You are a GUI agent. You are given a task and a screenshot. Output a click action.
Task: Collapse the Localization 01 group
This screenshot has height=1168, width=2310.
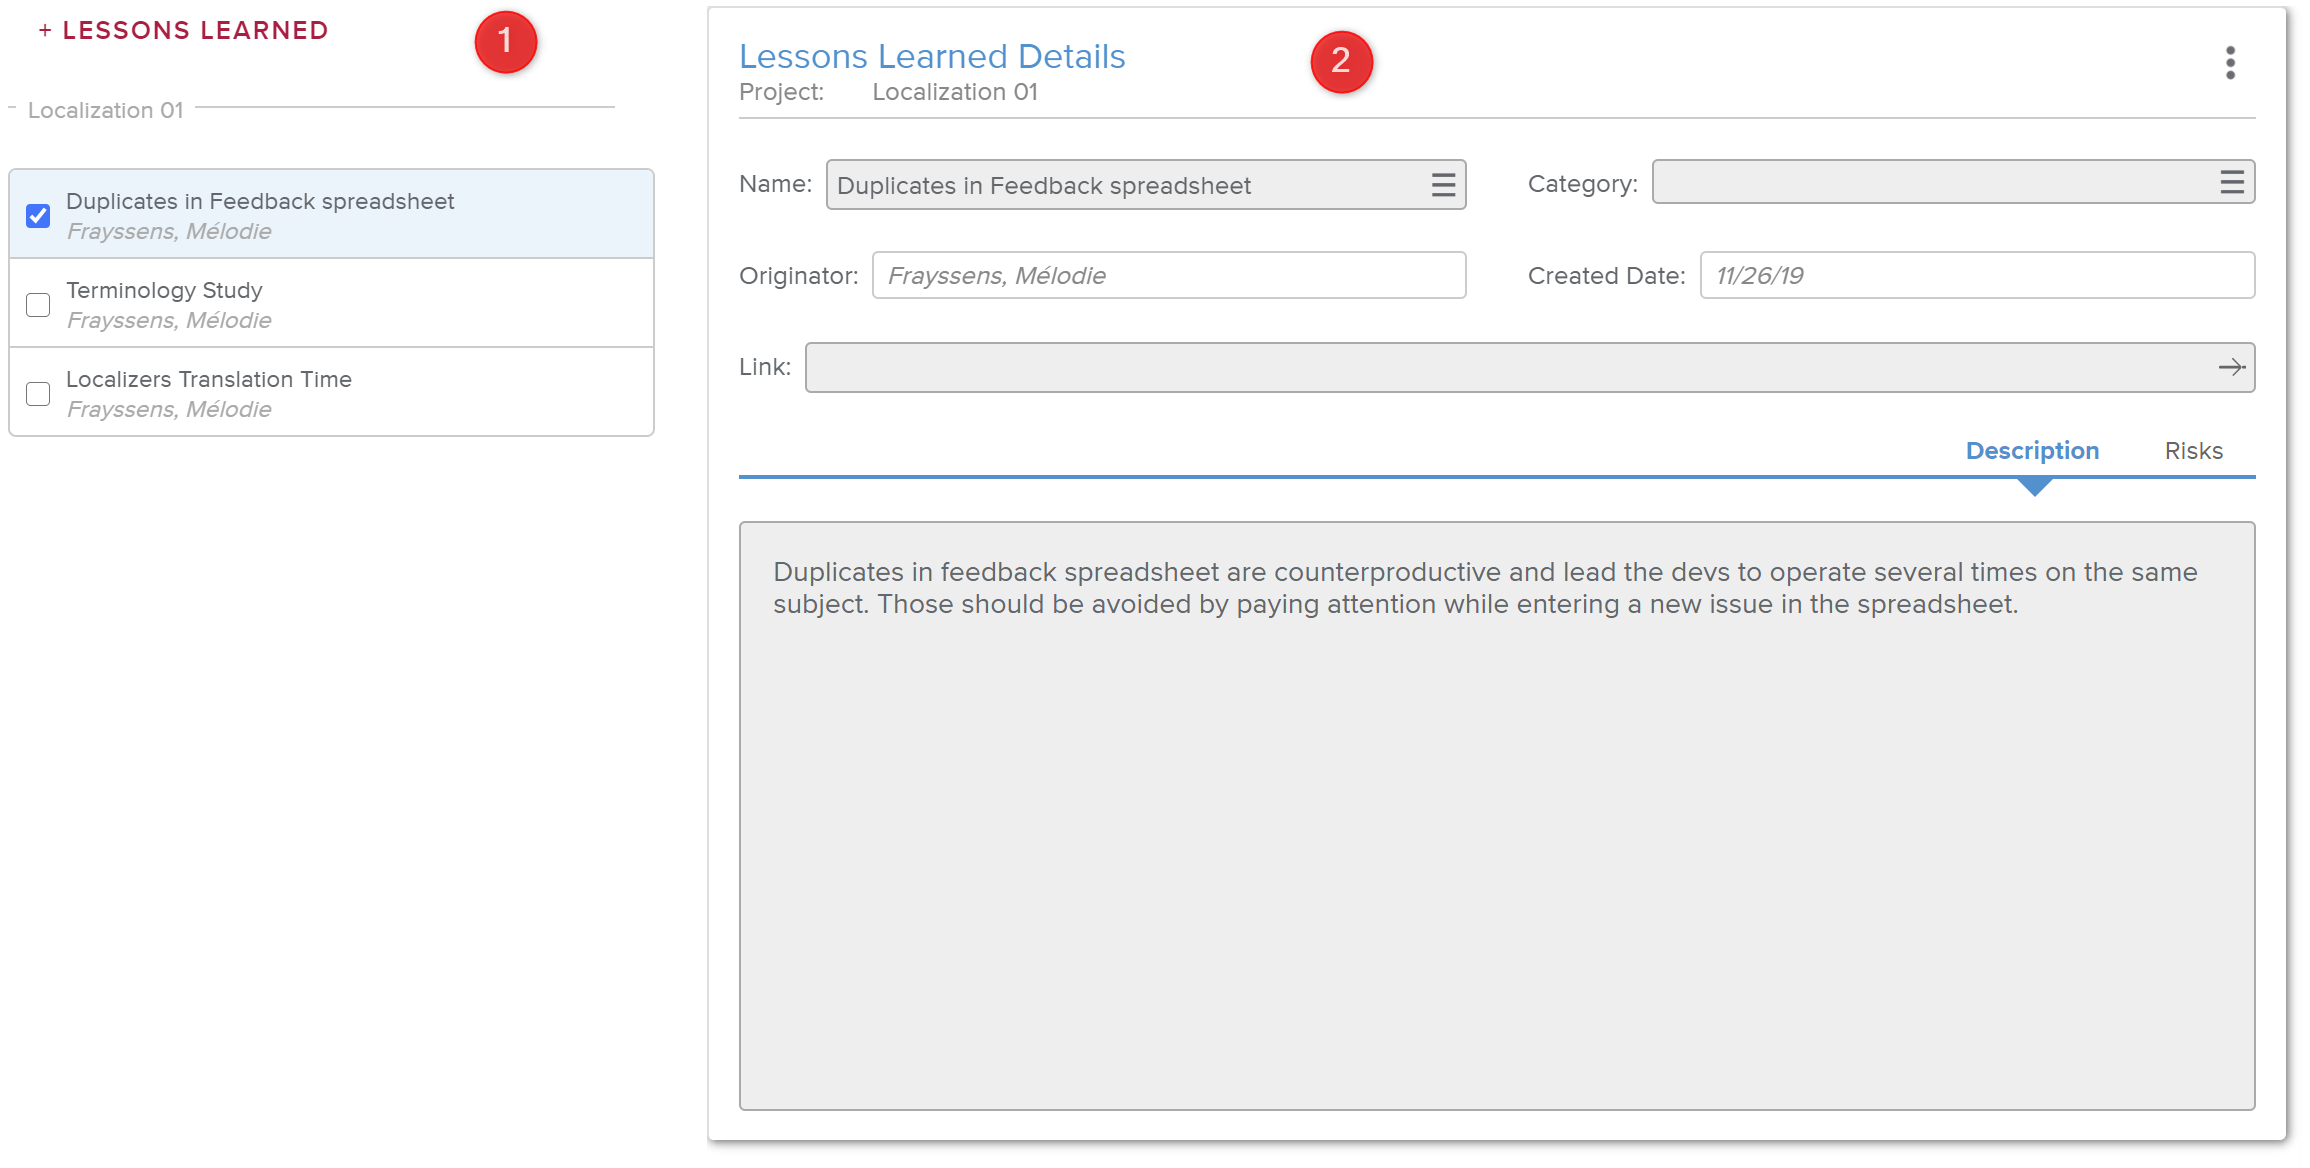[13, 108]
